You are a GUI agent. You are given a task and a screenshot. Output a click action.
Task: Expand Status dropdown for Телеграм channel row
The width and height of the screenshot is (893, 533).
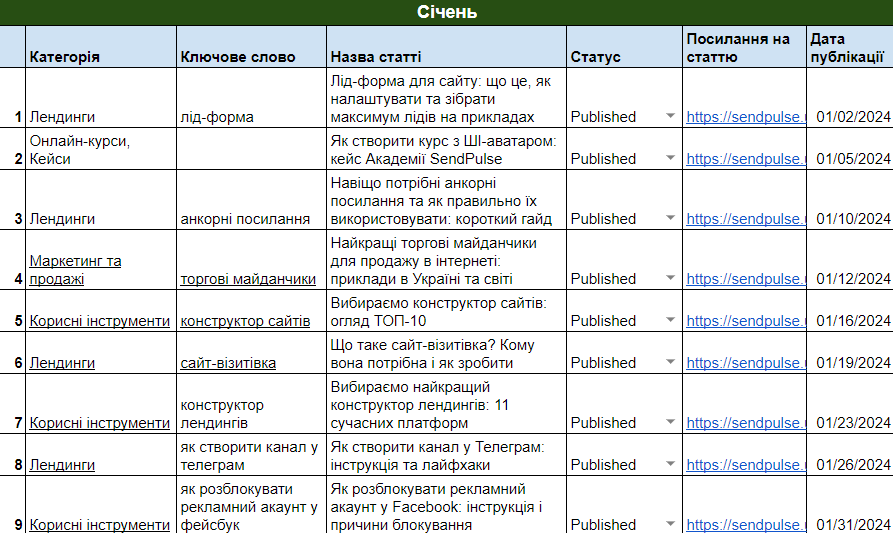tap(670, 464)
